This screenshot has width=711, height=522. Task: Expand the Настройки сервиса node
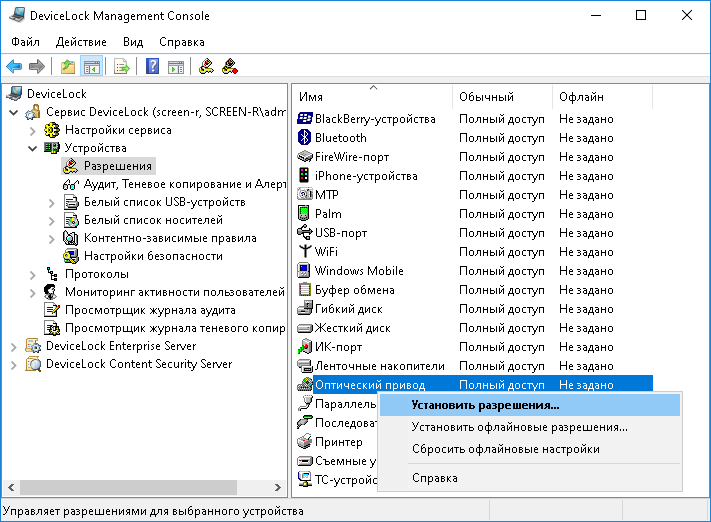pyautogui.click(x=32, y=130)
